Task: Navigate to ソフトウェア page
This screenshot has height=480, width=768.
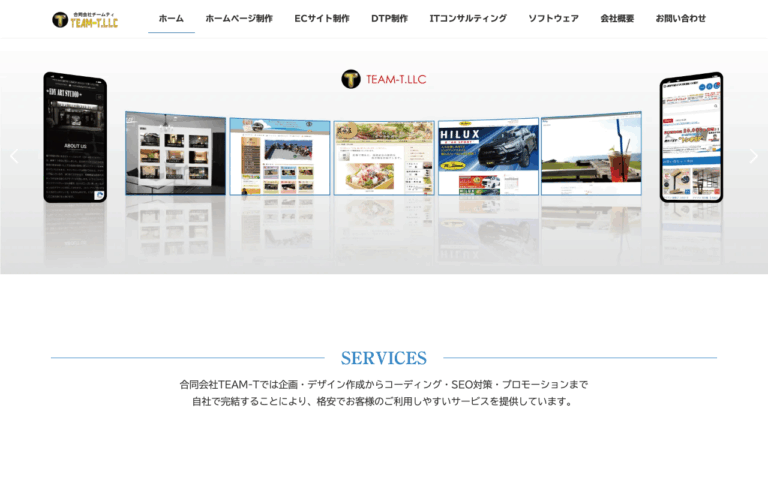Action: pyautogui.click(x=553, y=19)
